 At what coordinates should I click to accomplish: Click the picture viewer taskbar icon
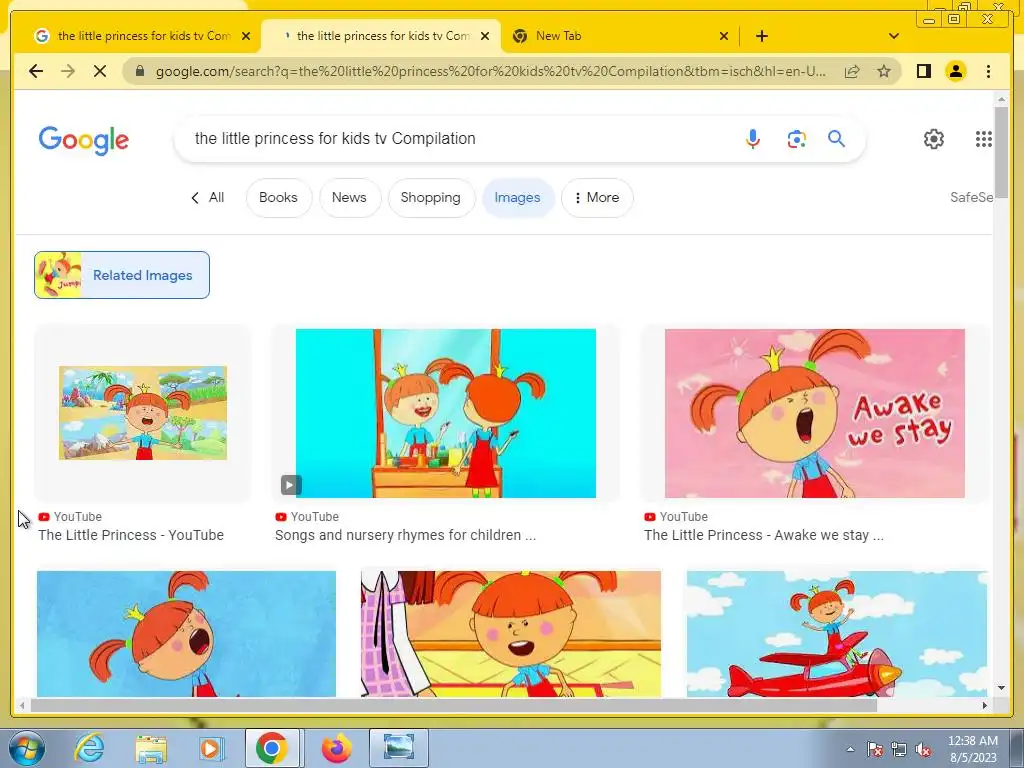pyautogui.click(x=399, y=748)
